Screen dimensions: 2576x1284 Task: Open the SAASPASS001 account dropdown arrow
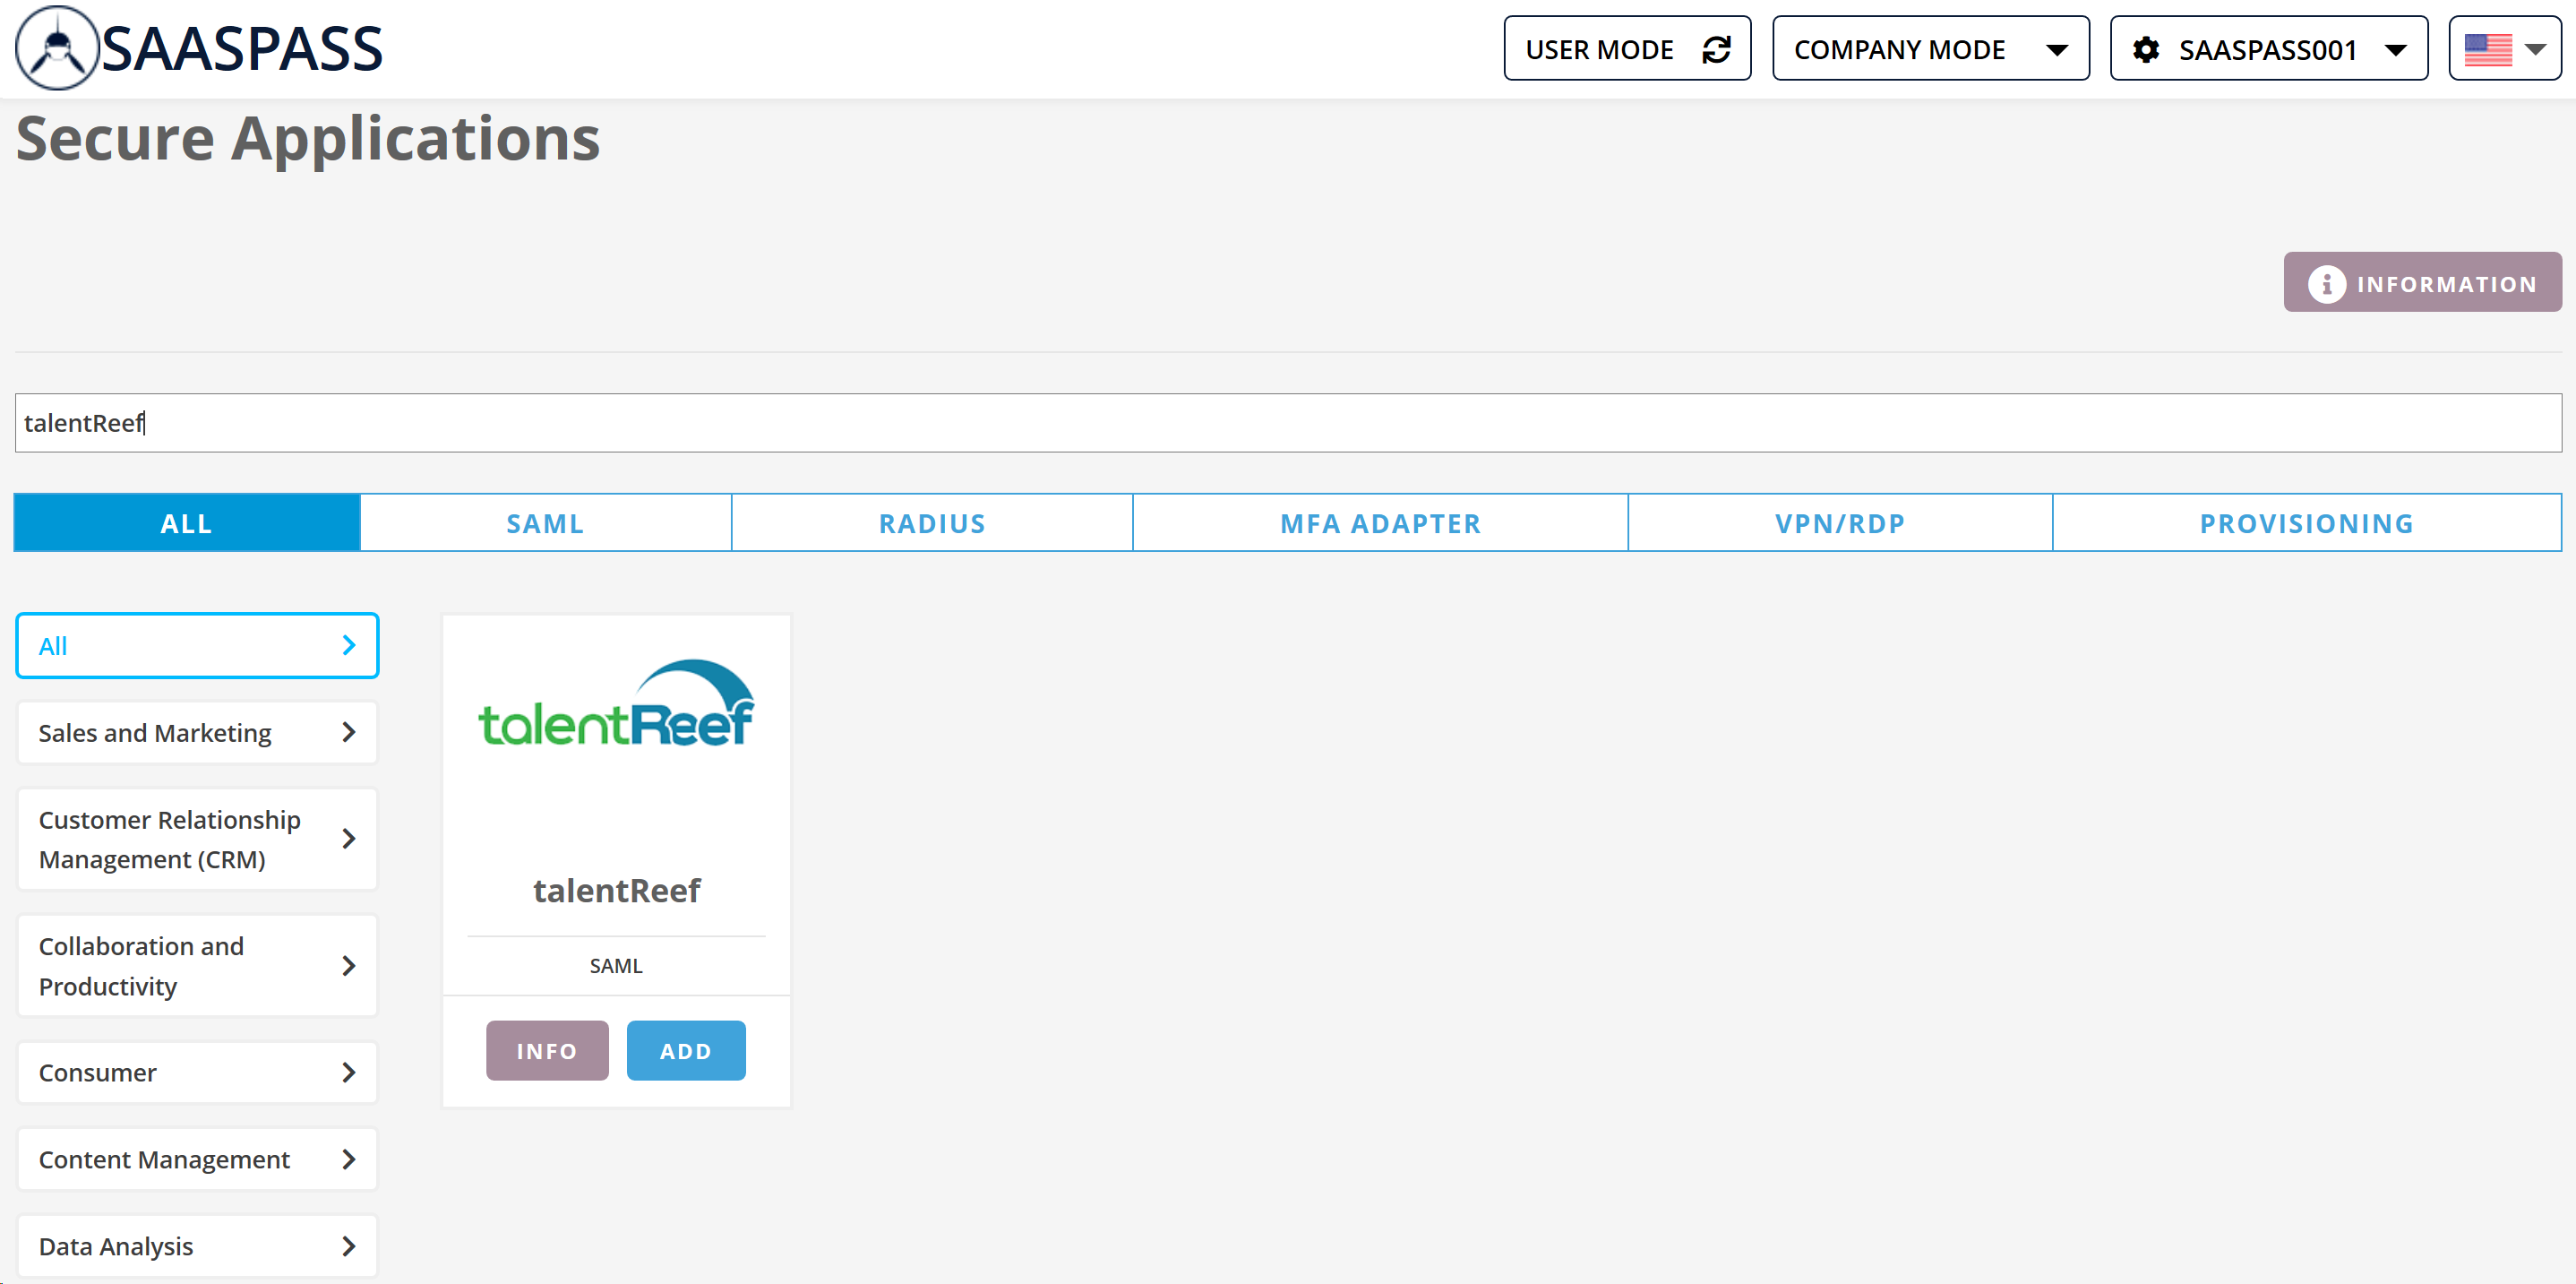2395,49
